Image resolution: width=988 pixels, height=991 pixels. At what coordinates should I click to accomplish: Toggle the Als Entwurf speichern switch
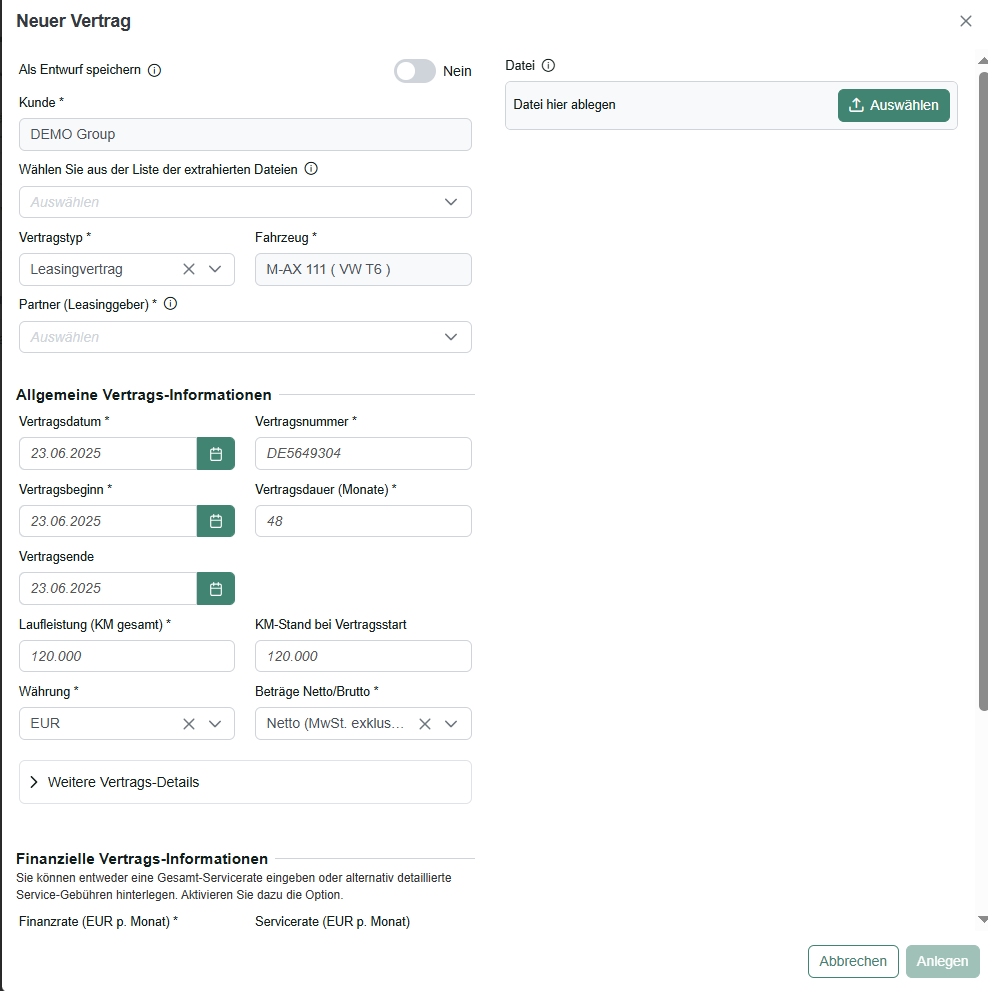pos(415,71)
